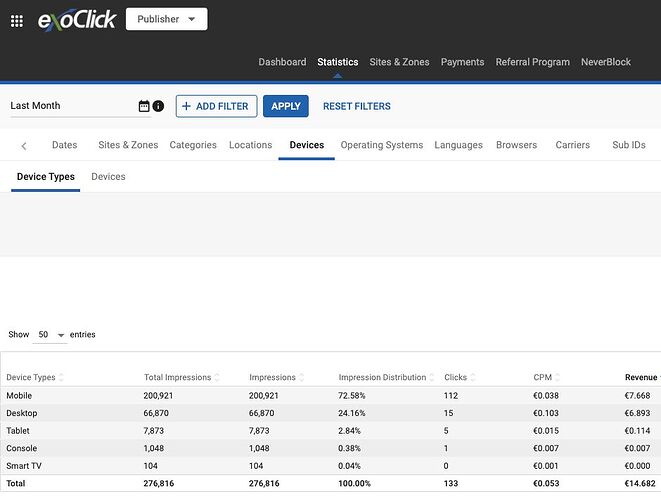The image size is (661, 499).
Task: Click the ADD FILTER button
Action: tap(216, 106)
